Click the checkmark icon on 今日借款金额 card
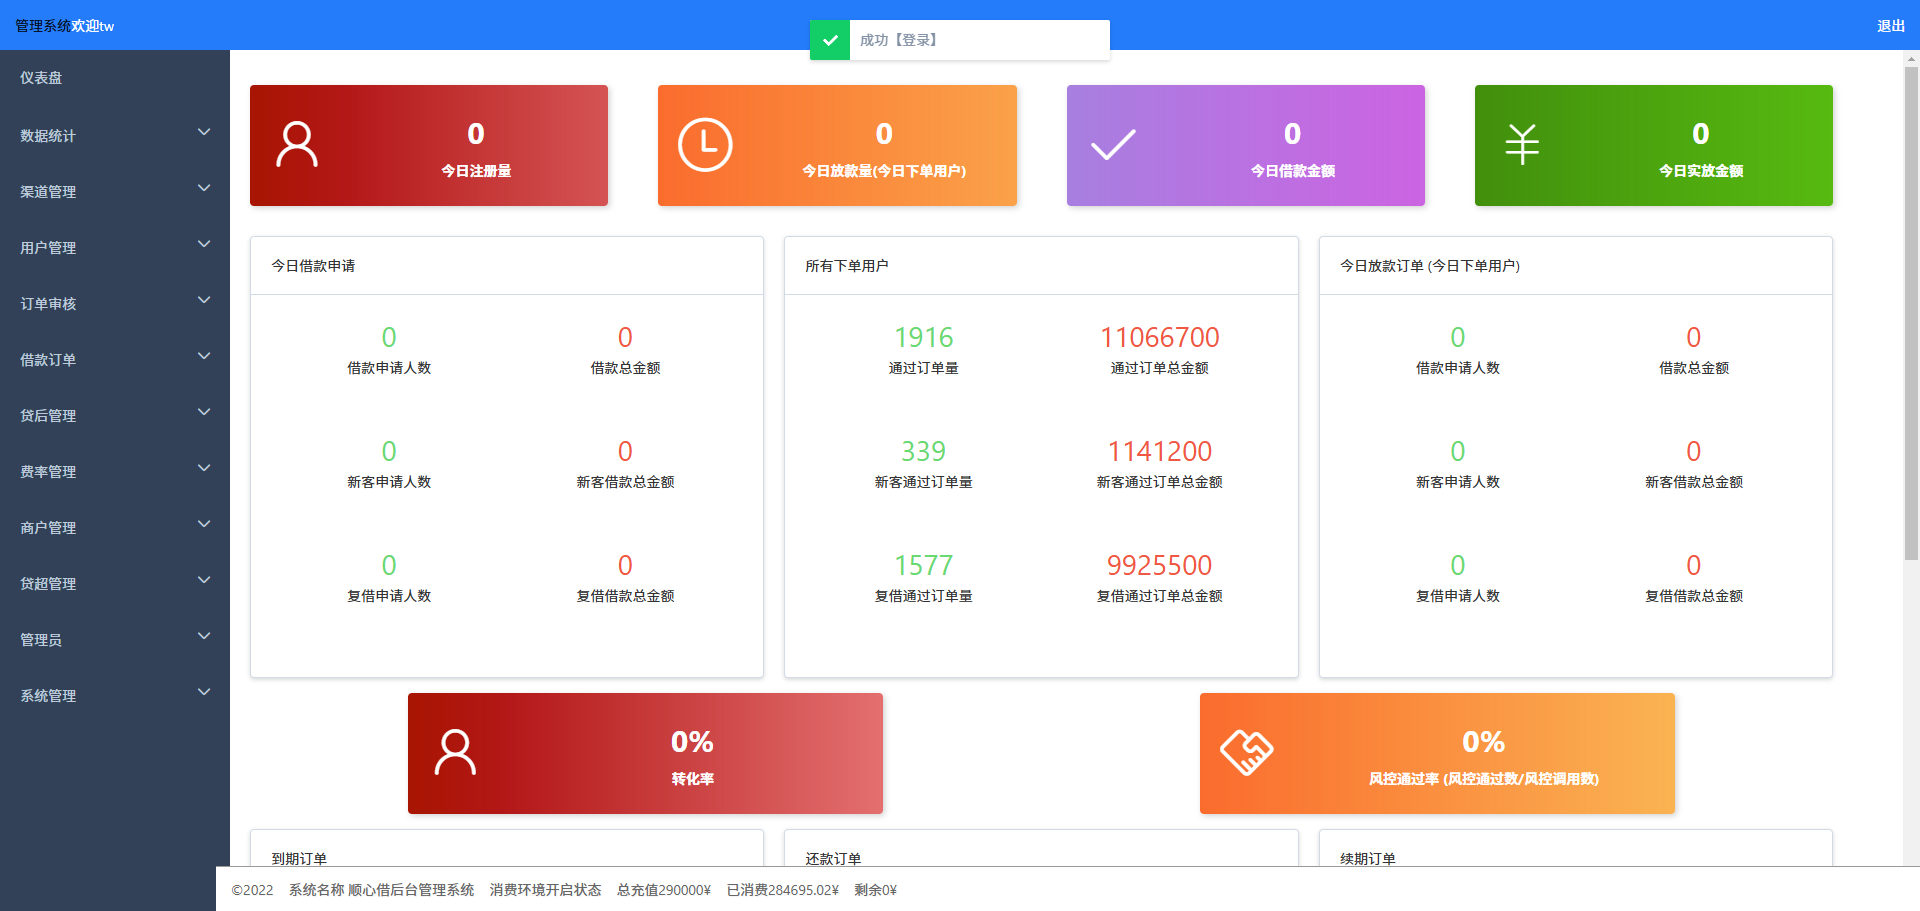The width and height of the screenshot is (1920, 911). (1113, 145)
